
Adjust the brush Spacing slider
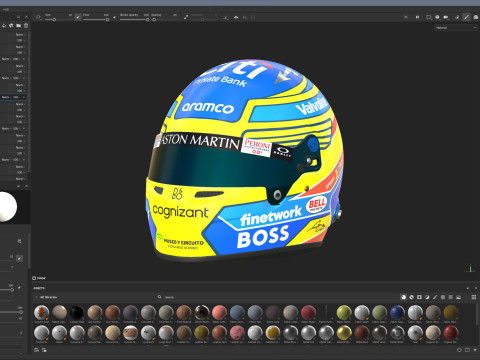pos(164,20)
